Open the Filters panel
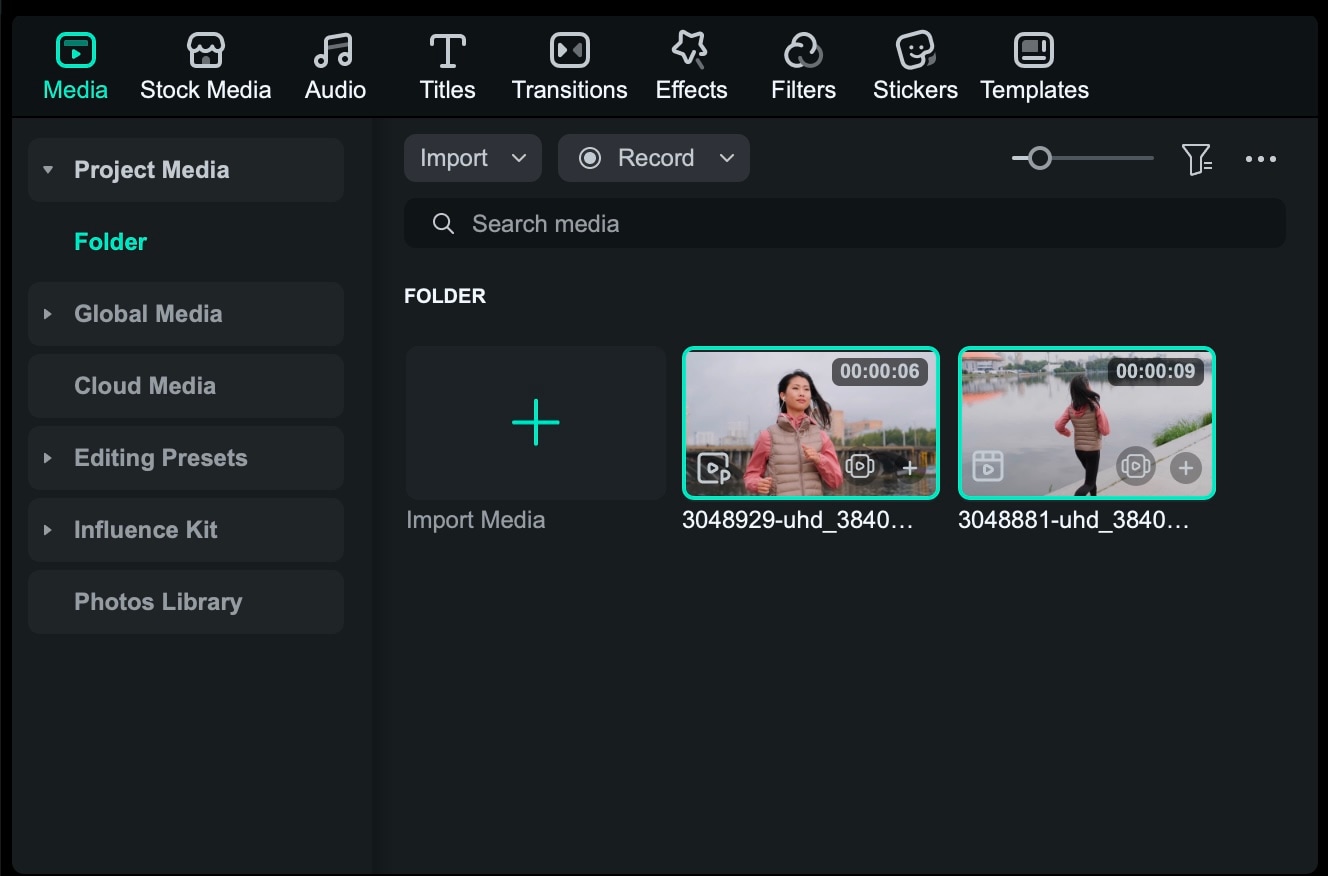Image resolution: width=1328 pixels, height=876 pixels. click(x=803, y=65)
